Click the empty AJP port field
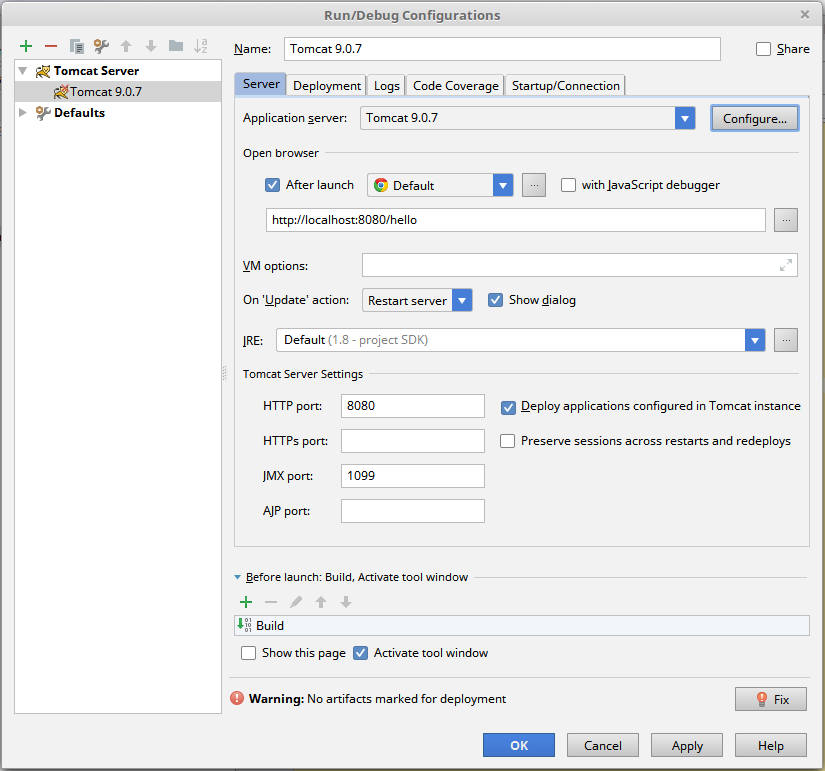Screen dimensions: 825x771 pos(412,511)
